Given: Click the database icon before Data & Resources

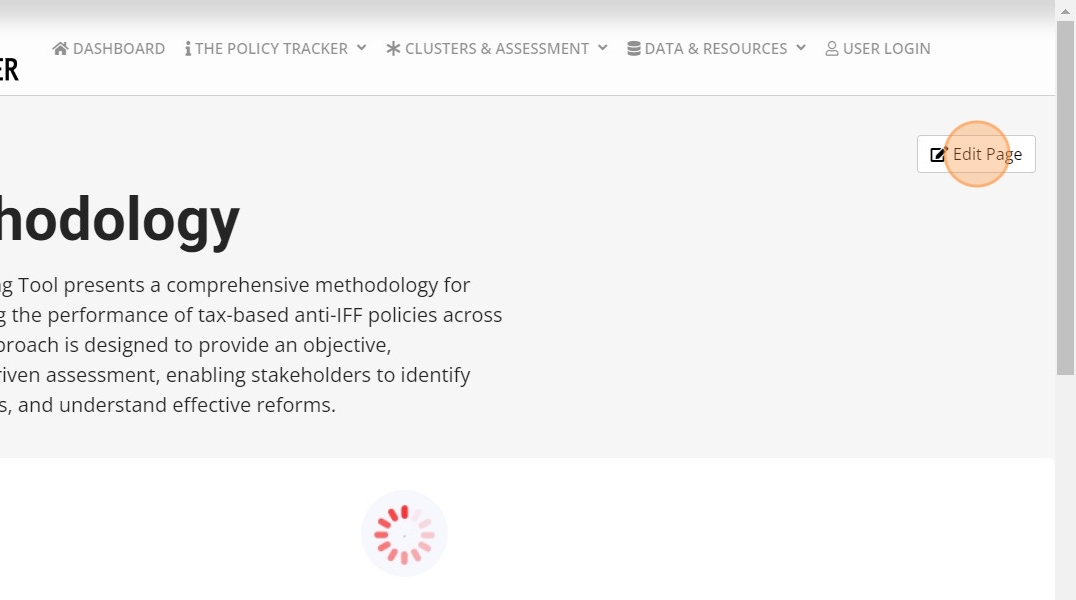Looking at the screenshot, I should click(x=634, y=48).
